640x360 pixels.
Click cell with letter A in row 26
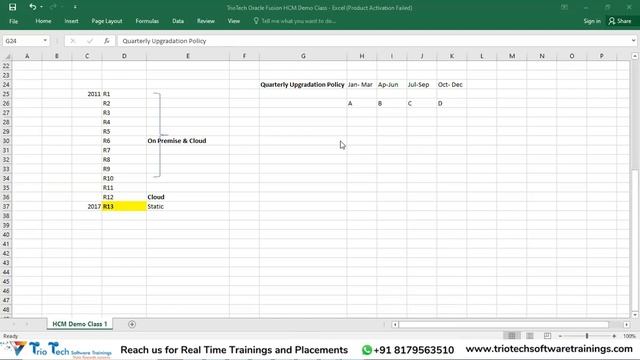pos(362,103)
